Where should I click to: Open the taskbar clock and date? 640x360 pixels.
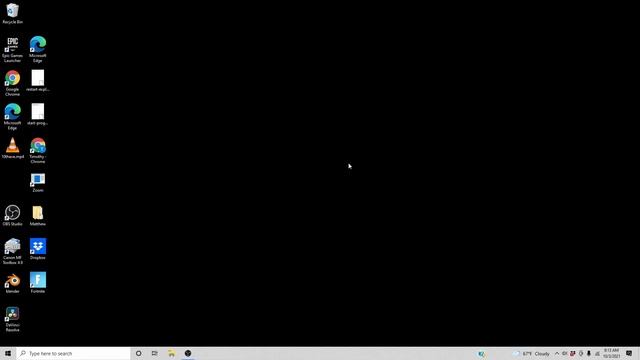click(611, 353)
